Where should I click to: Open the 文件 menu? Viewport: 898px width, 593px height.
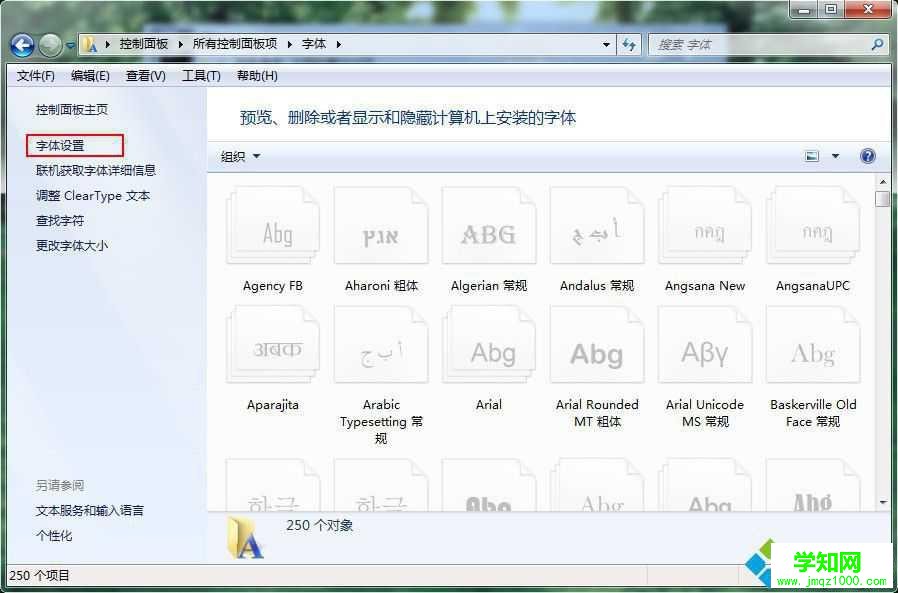(x=35, y=75)
